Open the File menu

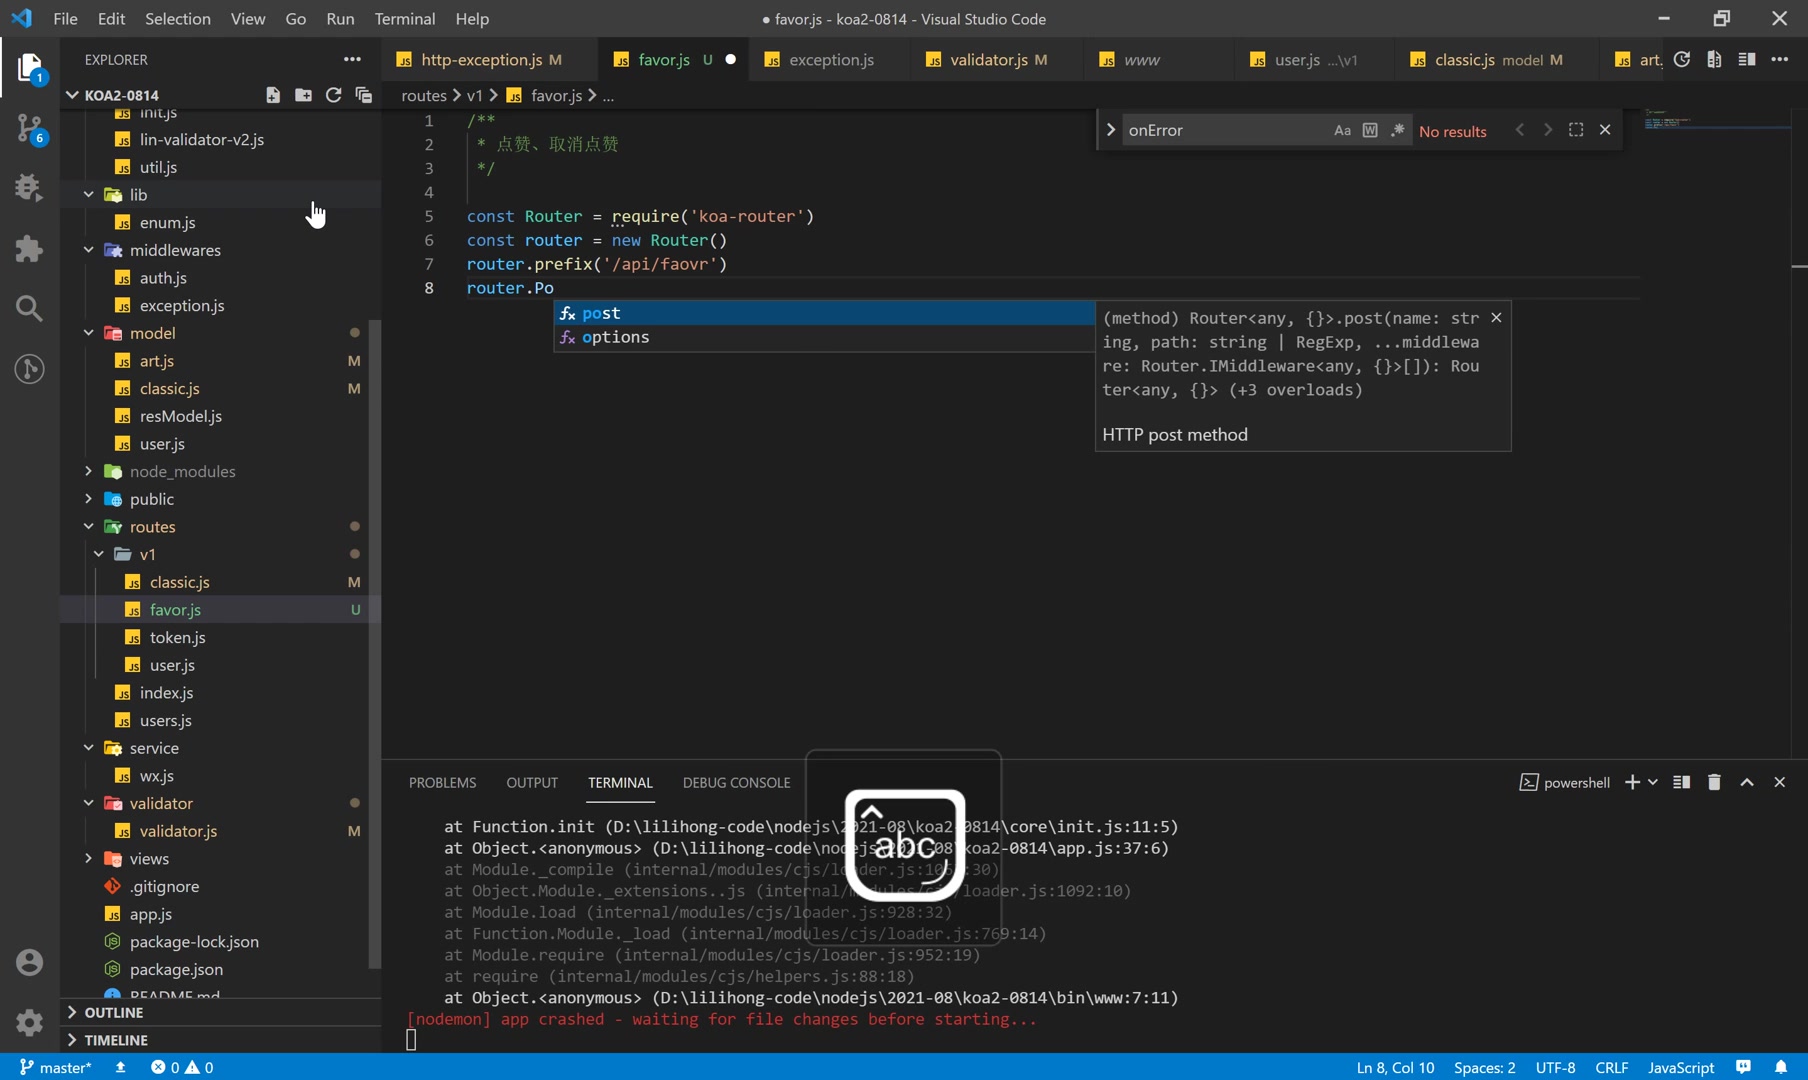click(x=65, y=18)
